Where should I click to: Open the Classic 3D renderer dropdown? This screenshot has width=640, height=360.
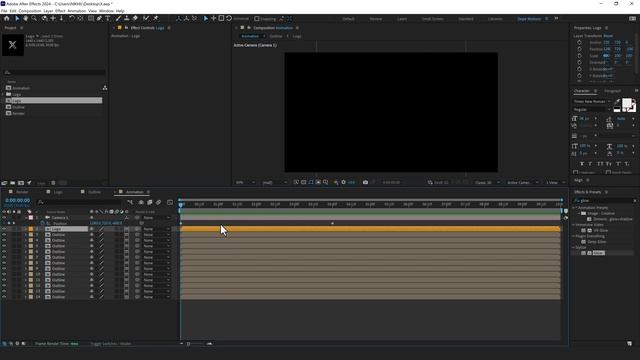[487, 182]
